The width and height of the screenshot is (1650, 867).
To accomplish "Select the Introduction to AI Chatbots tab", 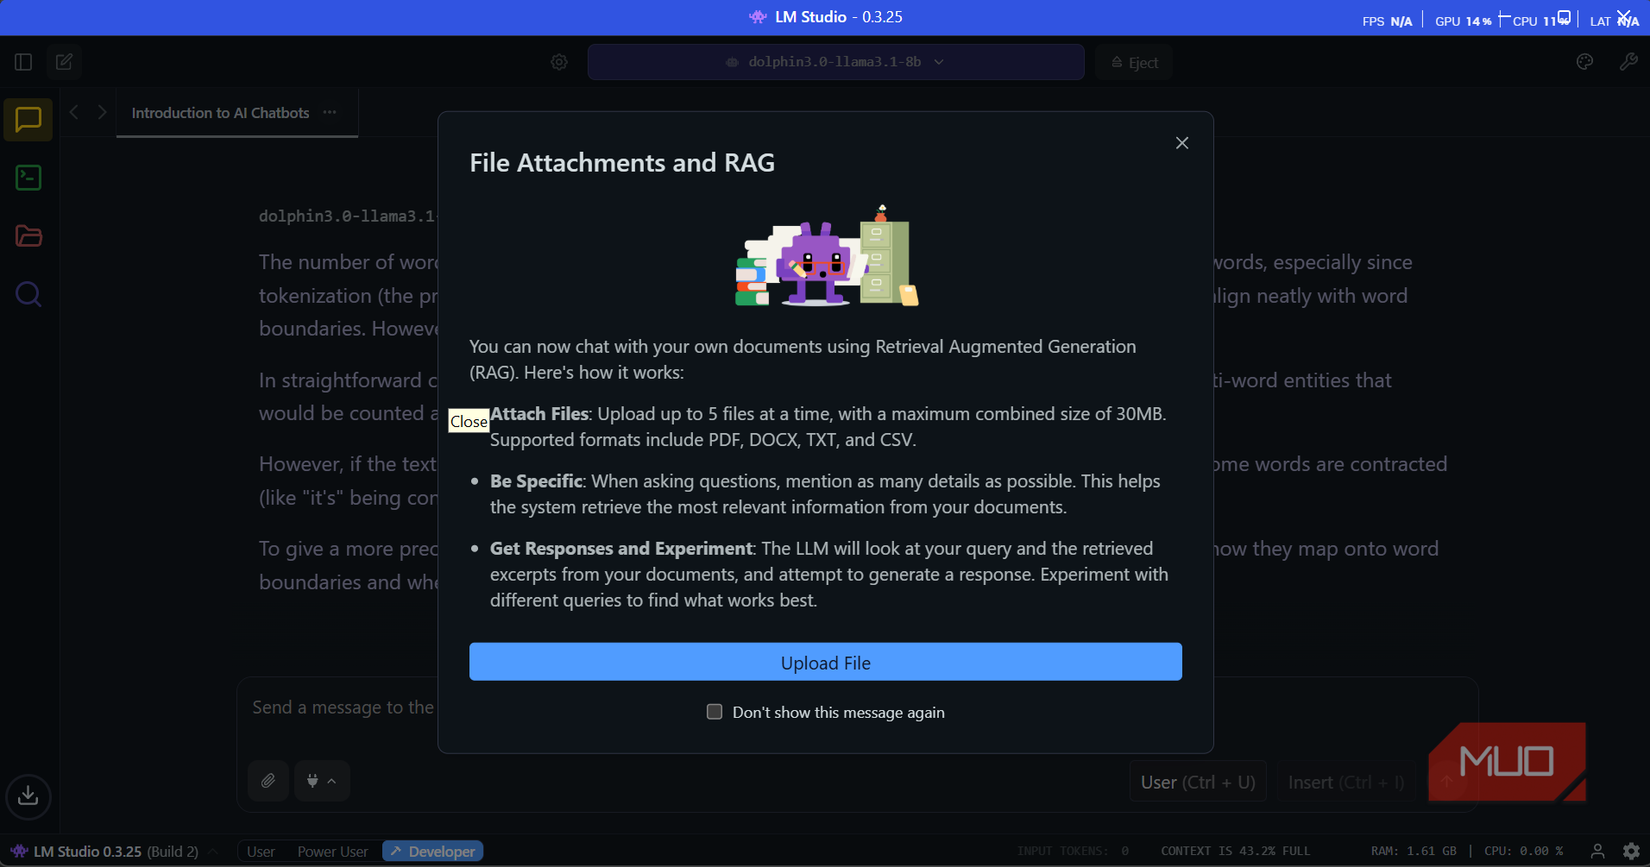I will click(x=220, y=113).
